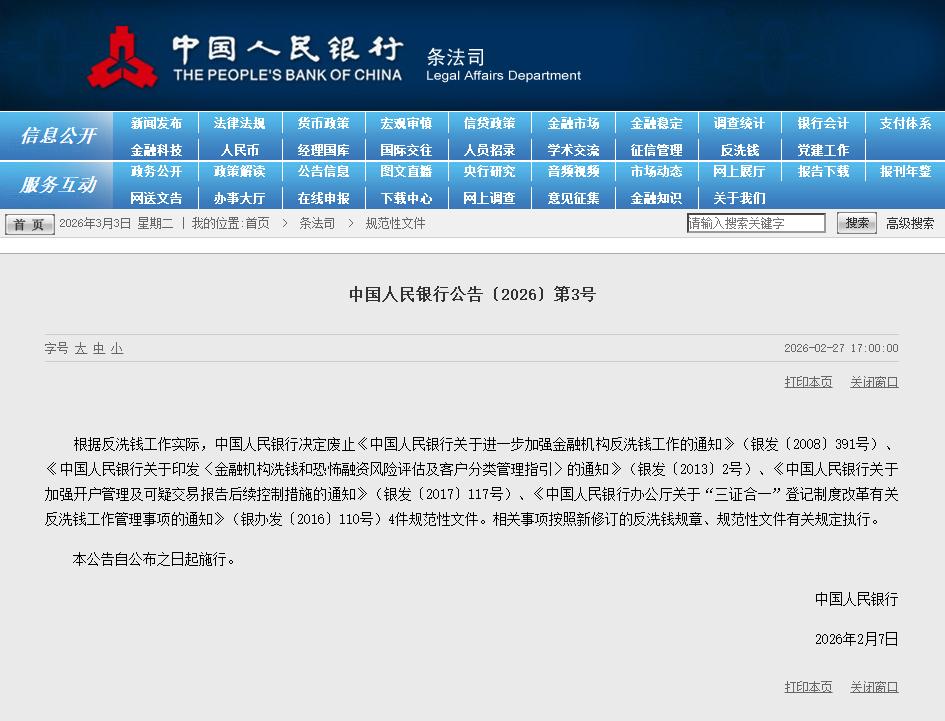Screen dimensions: 945x721
Task: Open the 服务互动 section banner
Action: coord(58,185)
